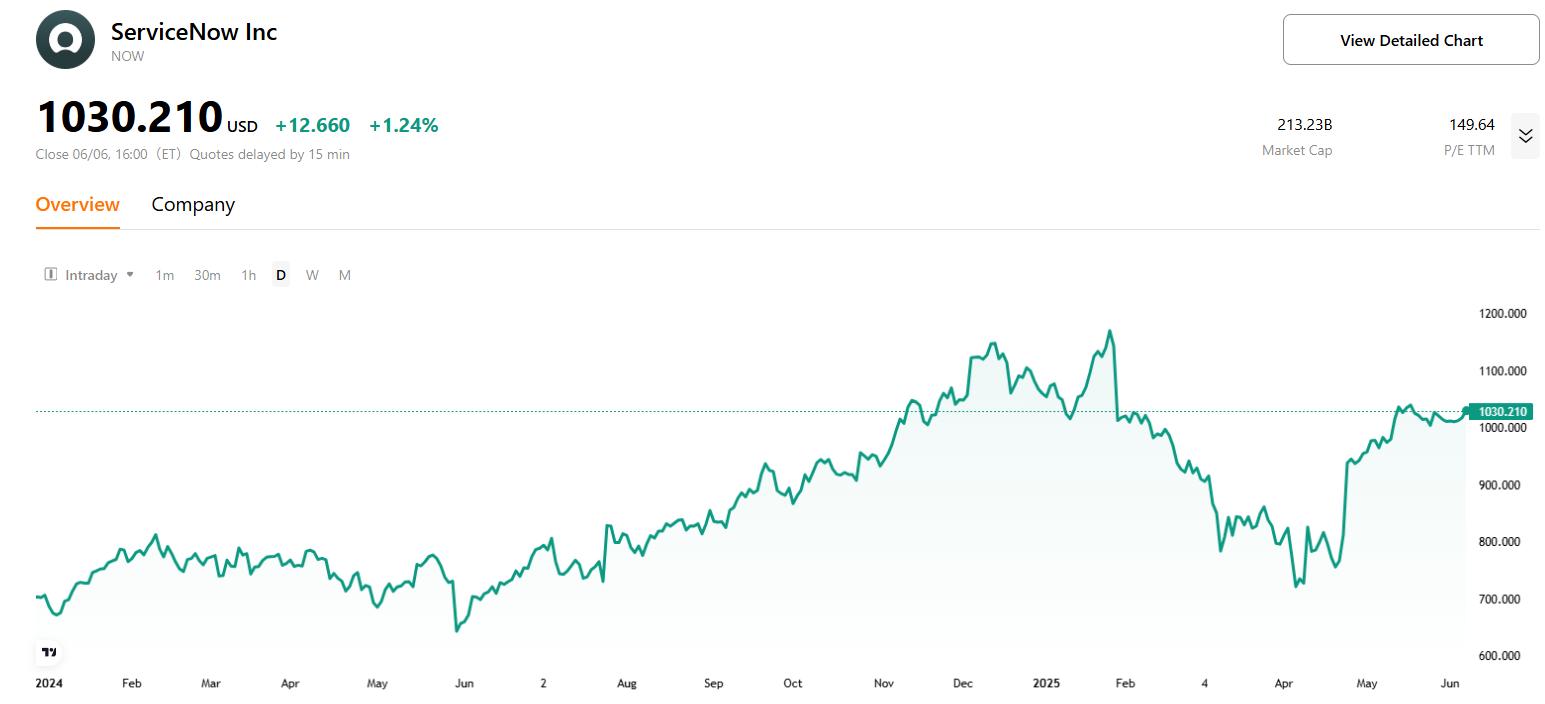Click the Market Cap value 213.23B

click(x=1304, y=125)
